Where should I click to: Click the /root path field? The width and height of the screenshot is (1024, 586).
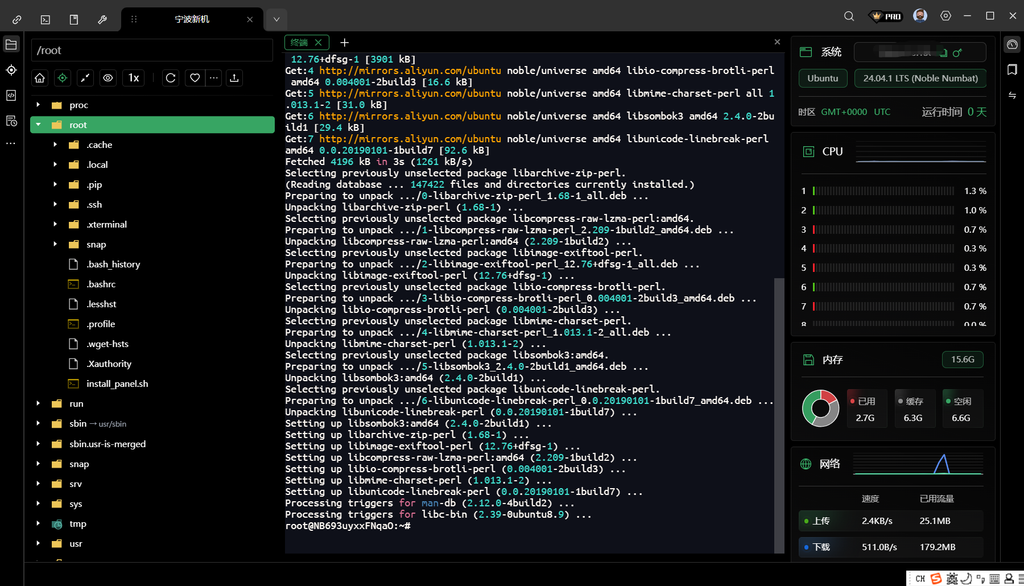152,50
